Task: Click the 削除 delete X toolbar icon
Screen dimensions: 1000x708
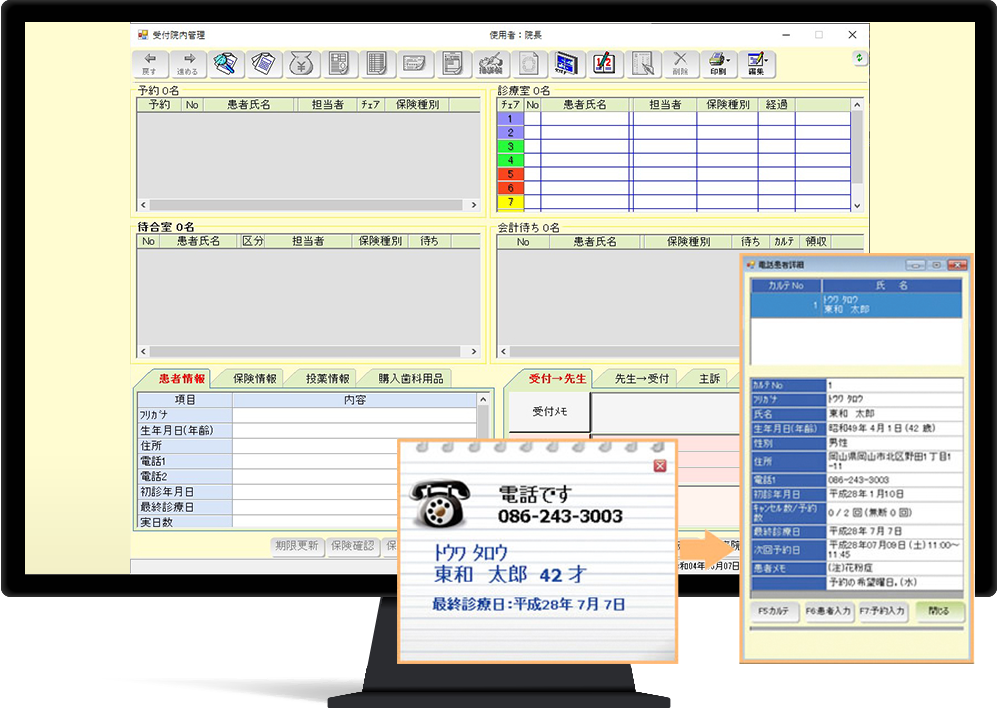Action: tap(680, 64)
